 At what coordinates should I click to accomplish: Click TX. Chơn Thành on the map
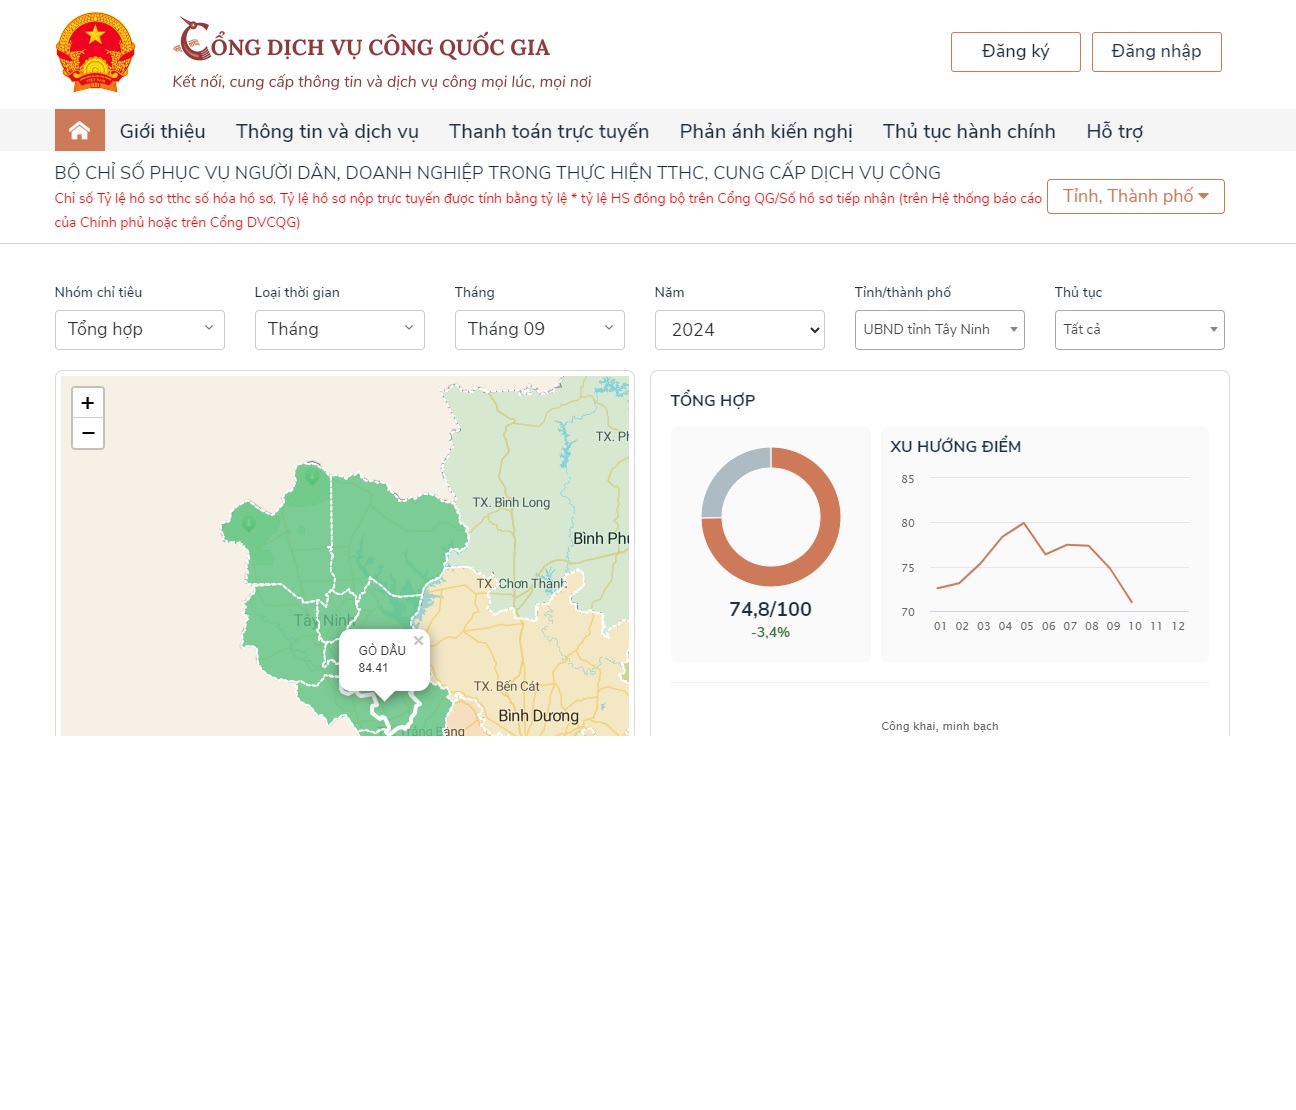521,583
